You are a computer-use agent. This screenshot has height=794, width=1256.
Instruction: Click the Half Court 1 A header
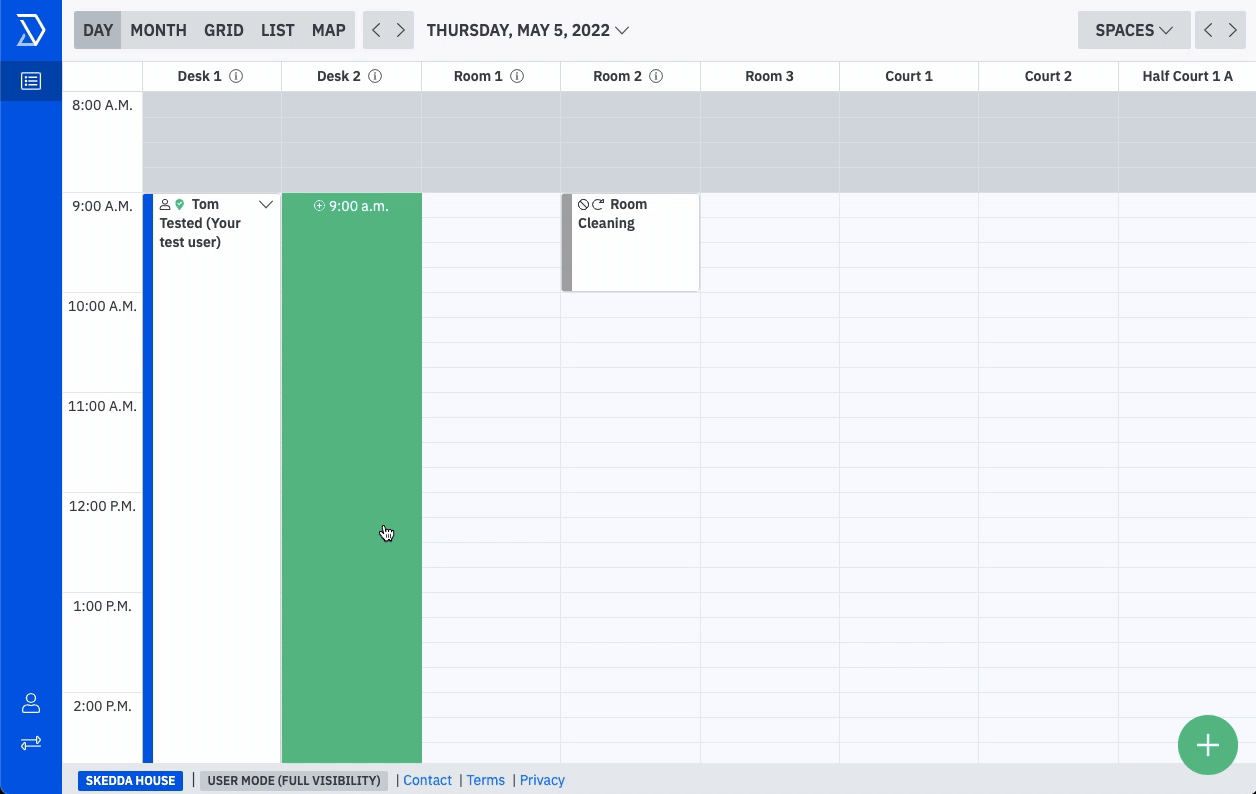pyautogui.click(x=1188, y=76)
